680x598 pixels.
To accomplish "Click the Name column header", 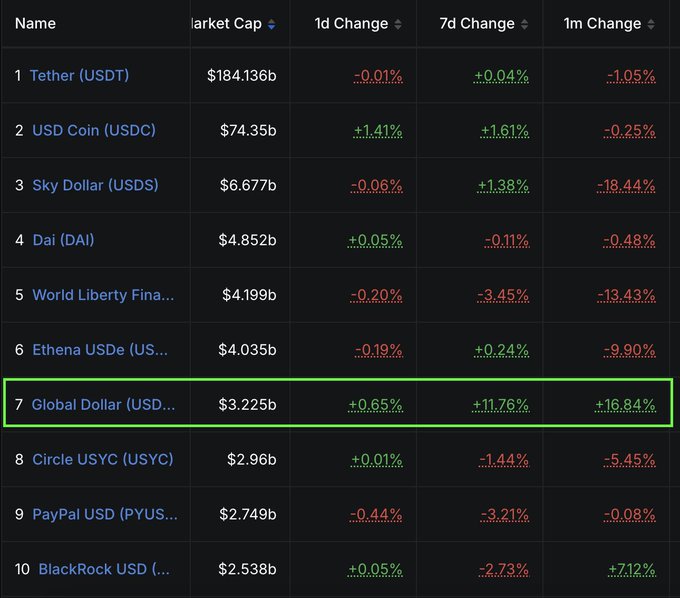I will 35,23.
